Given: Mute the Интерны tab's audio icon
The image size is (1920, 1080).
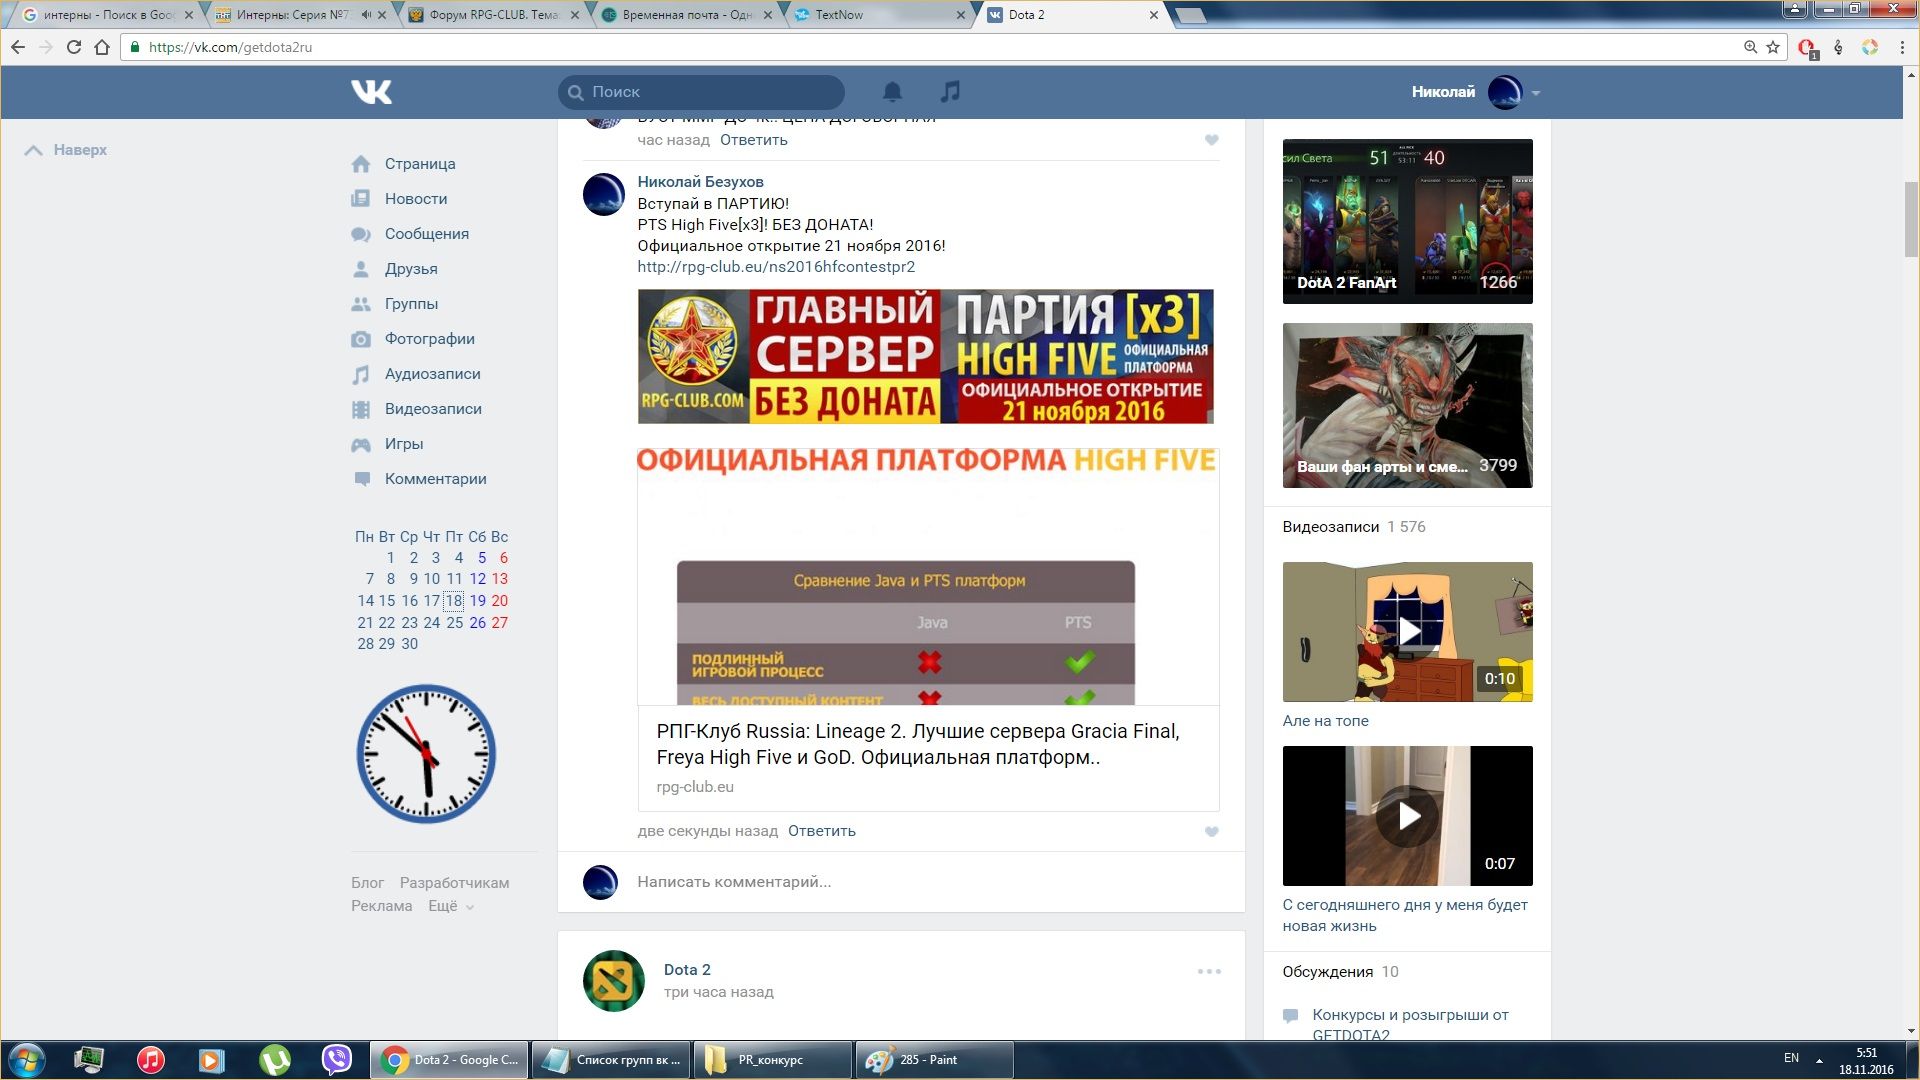Looking at the screenshot, I should (366, 15).
